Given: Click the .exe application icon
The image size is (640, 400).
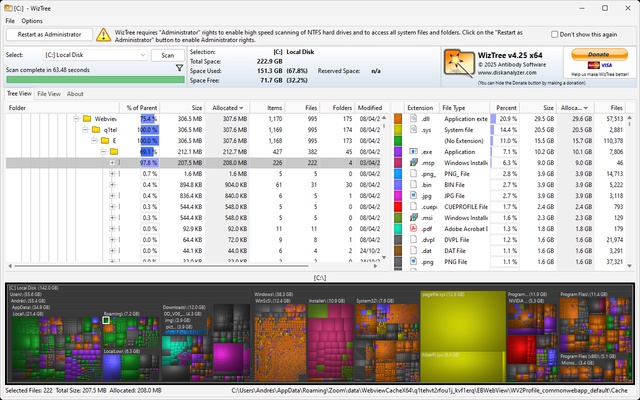Looking at the screenshot, I should pos(413,151).
